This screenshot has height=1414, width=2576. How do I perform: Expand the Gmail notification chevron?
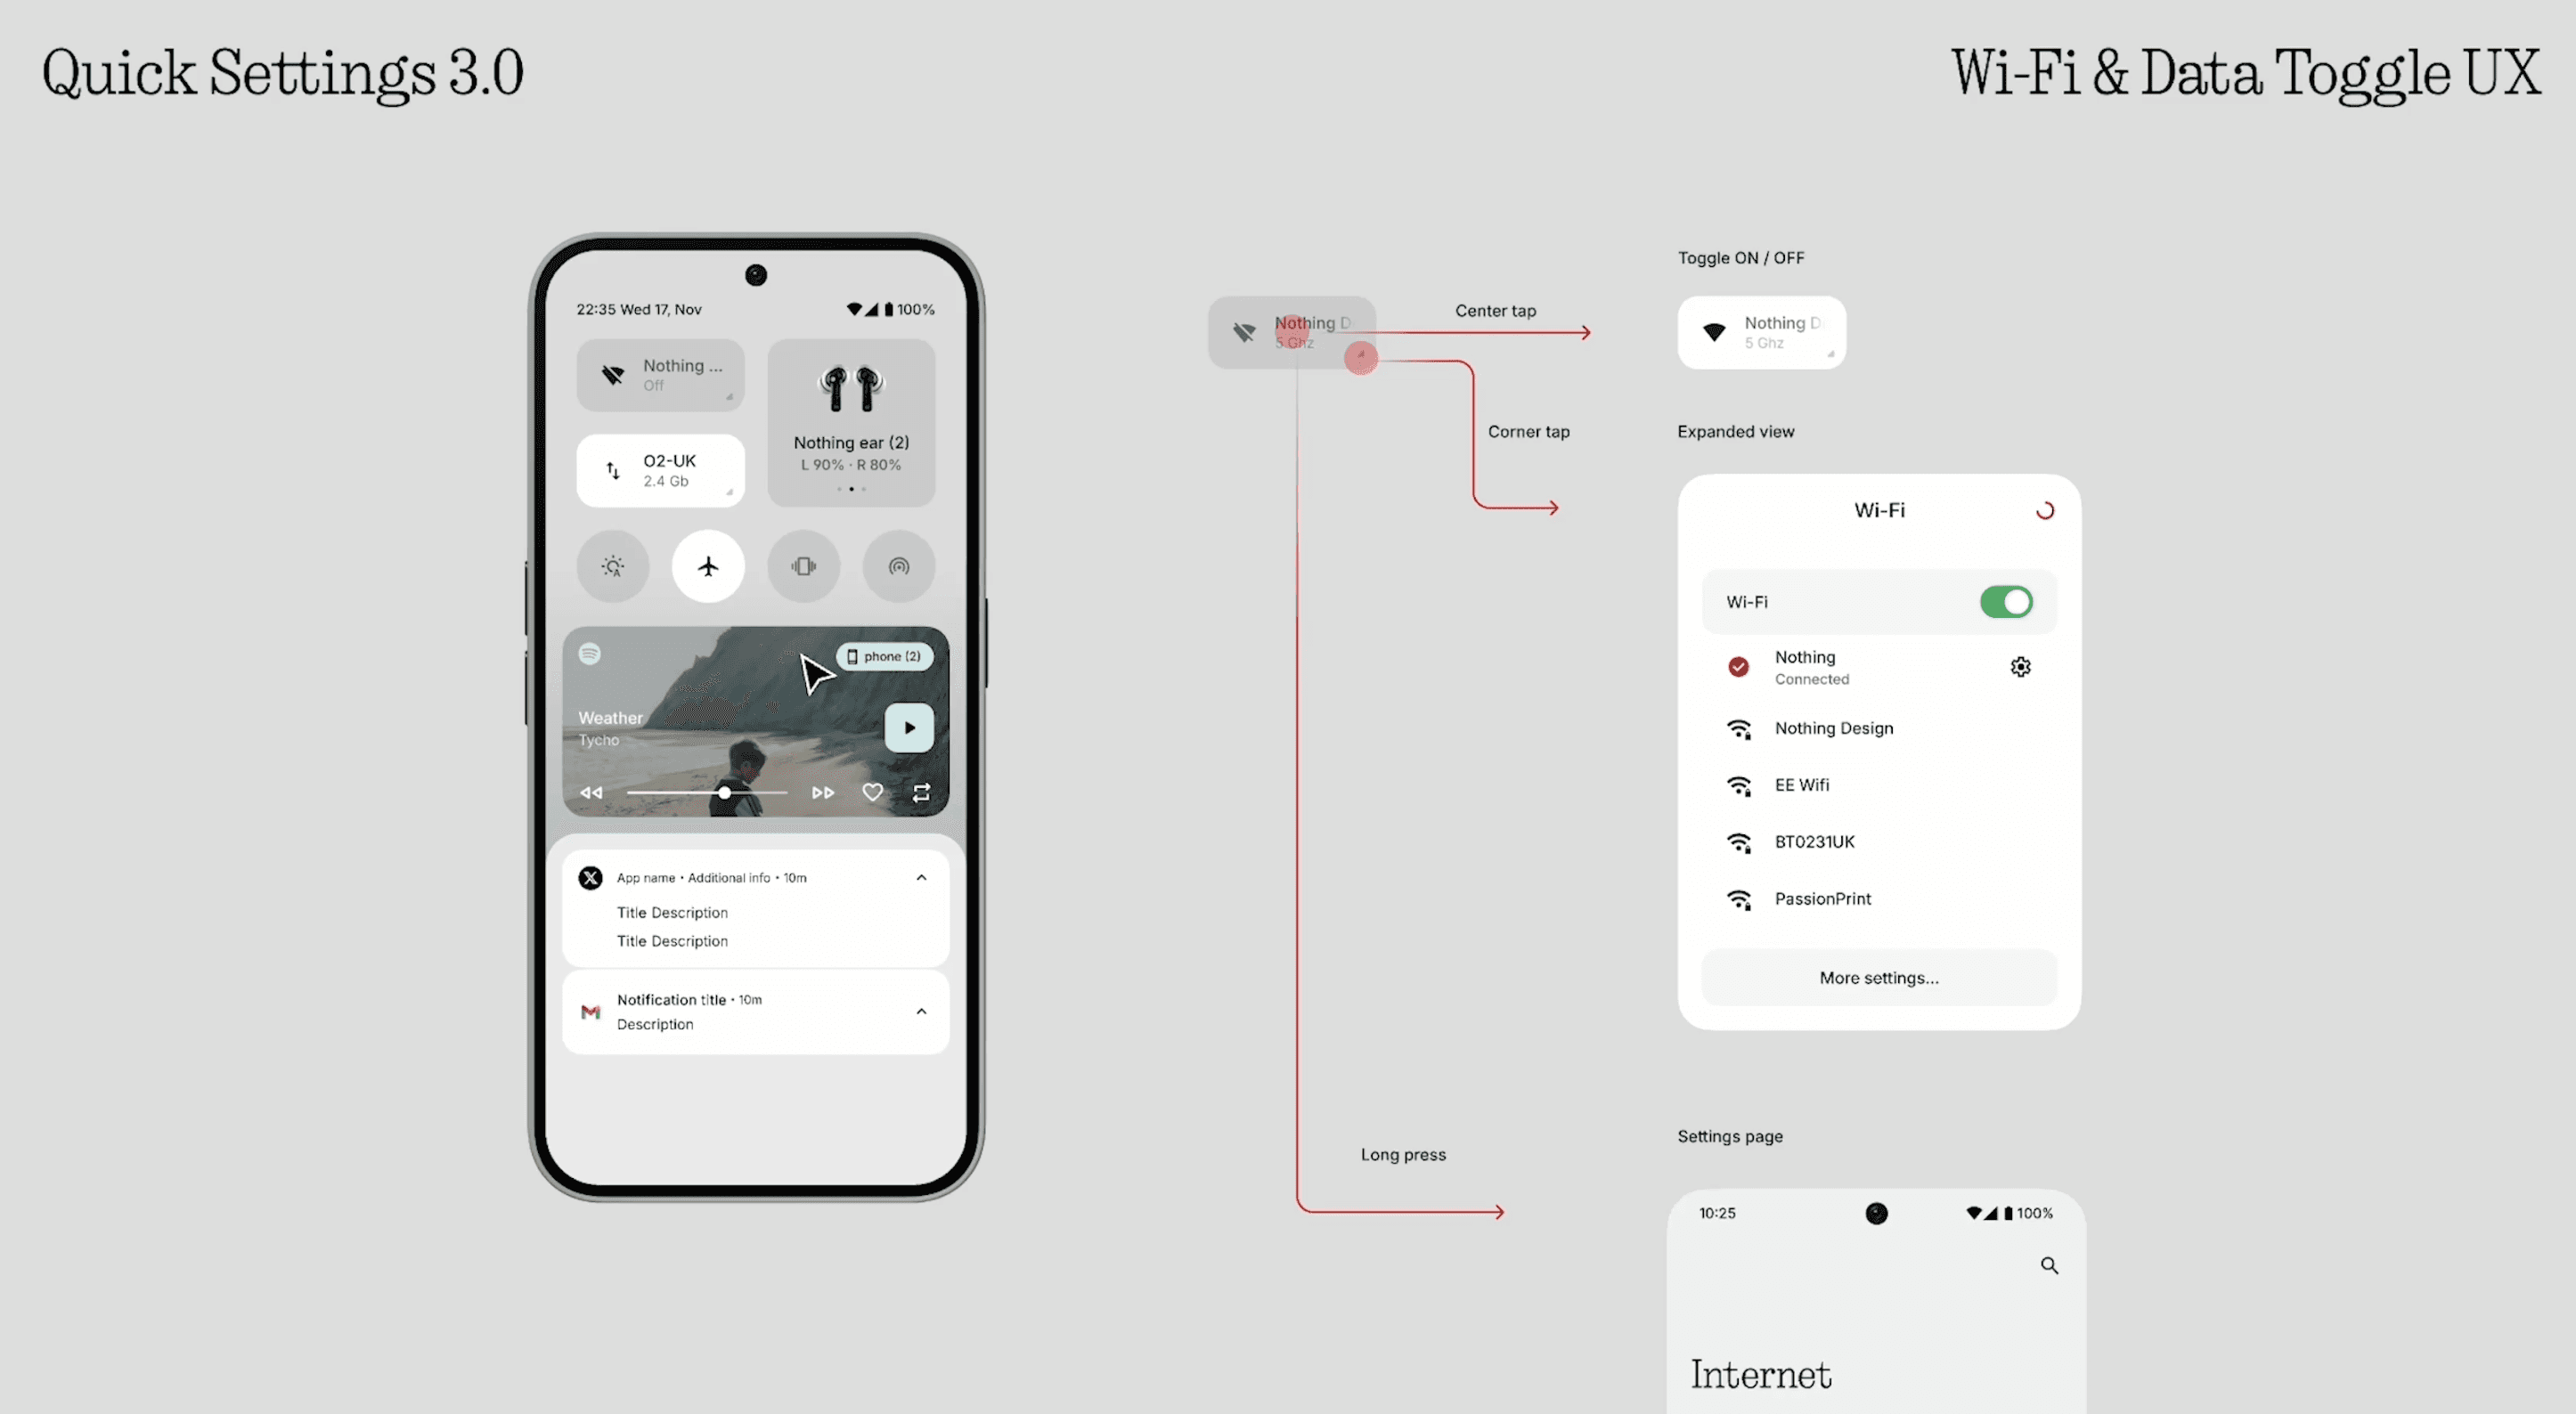point(919,1012)
